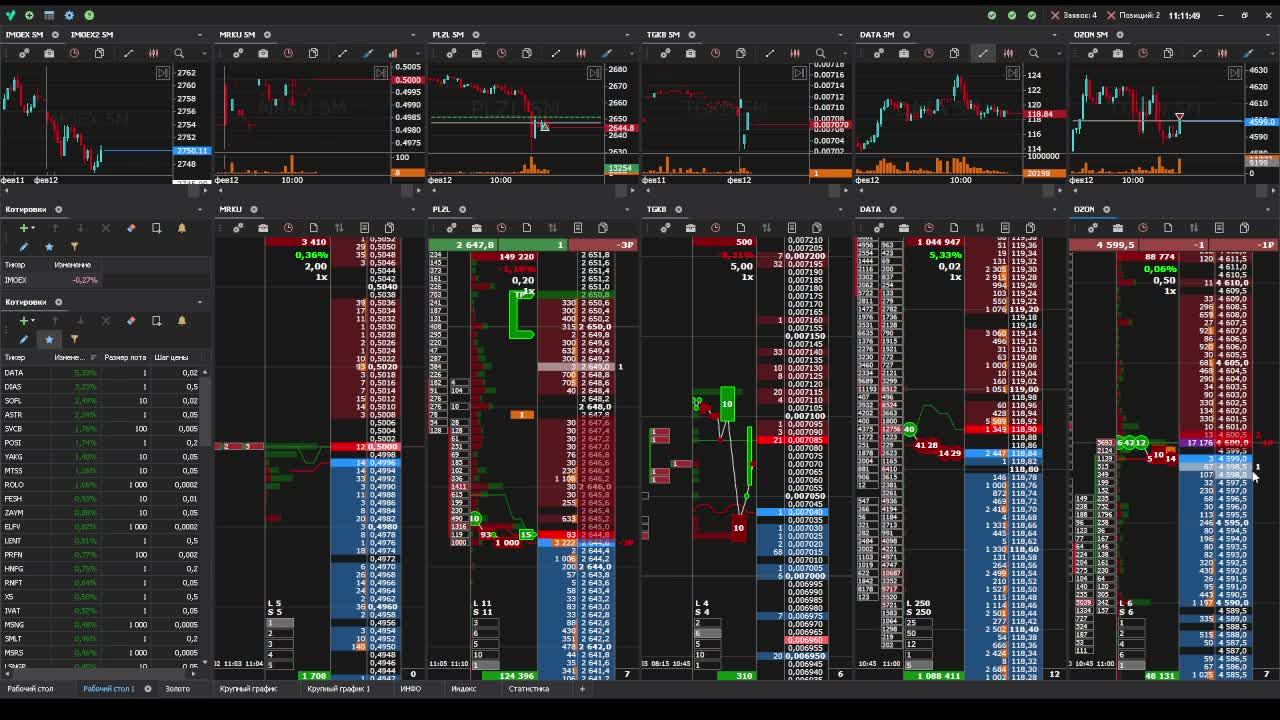Click the candlestick icon in the IMOEX 5M chart toolbar
This screenshot has height=720, width=1280.
pyautogui.click(x=153, y=53)
